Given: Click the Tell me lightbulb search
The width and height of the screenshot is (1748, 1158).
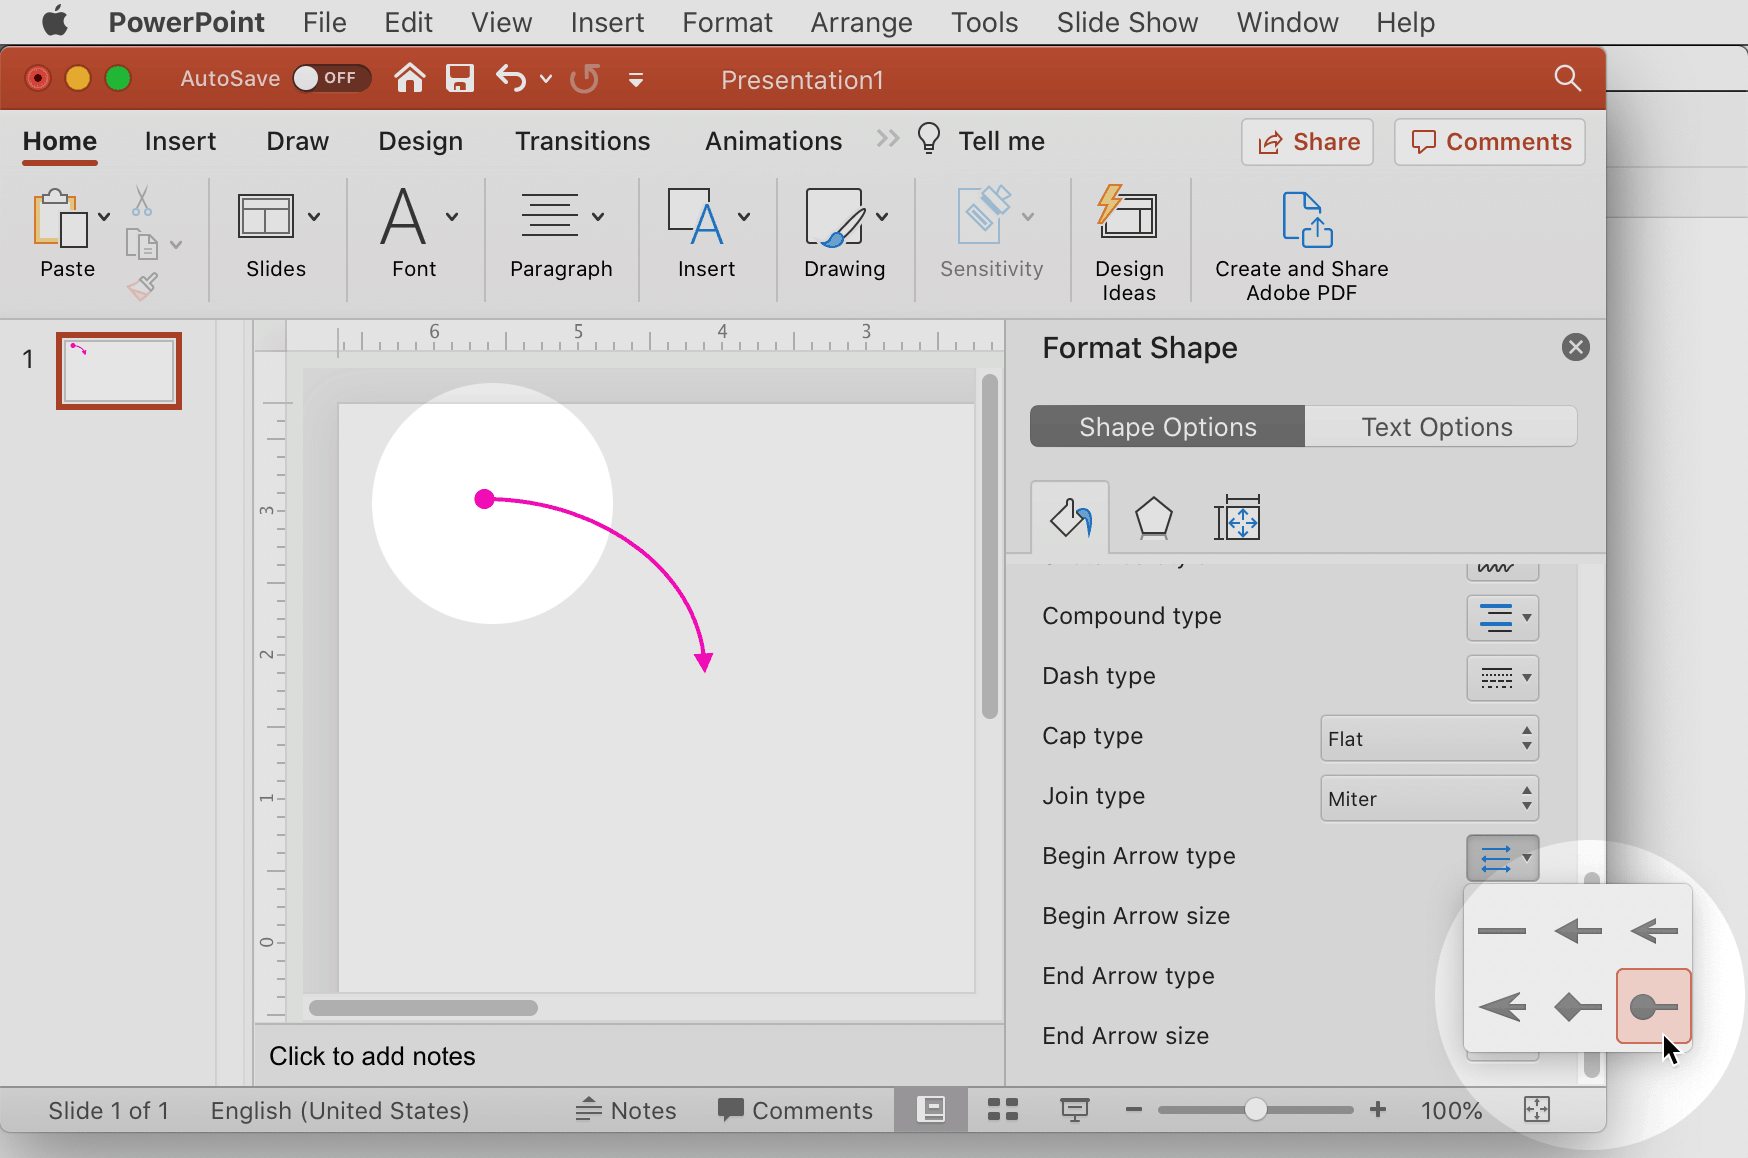Looking at the screenshot, I should [980, 140].
